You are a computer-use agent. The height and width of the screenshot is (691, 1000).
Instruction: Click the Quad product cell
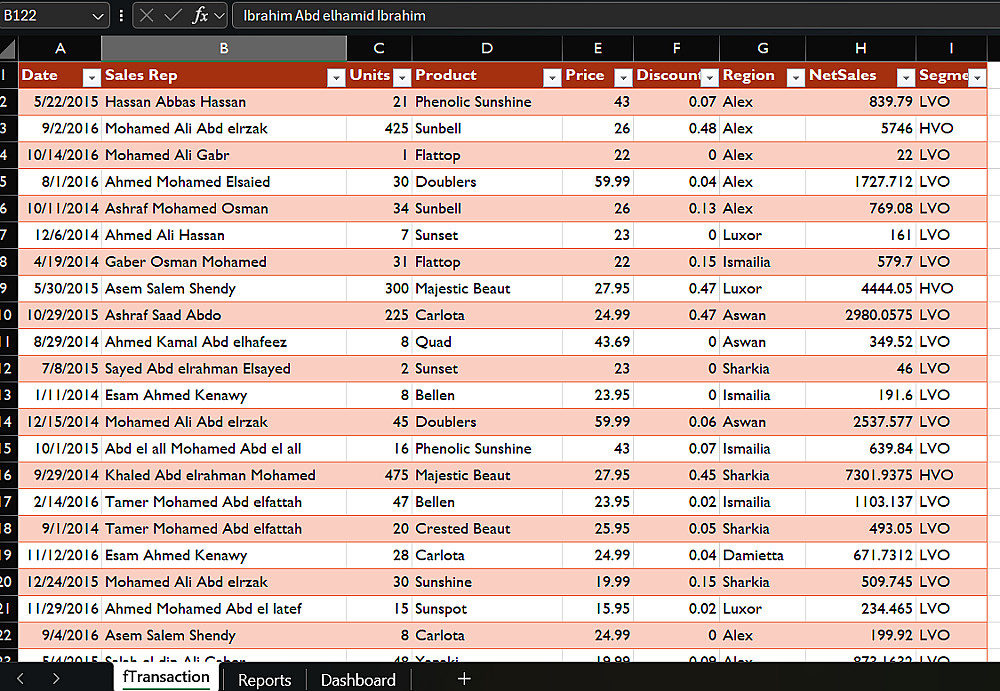point(487,342)
